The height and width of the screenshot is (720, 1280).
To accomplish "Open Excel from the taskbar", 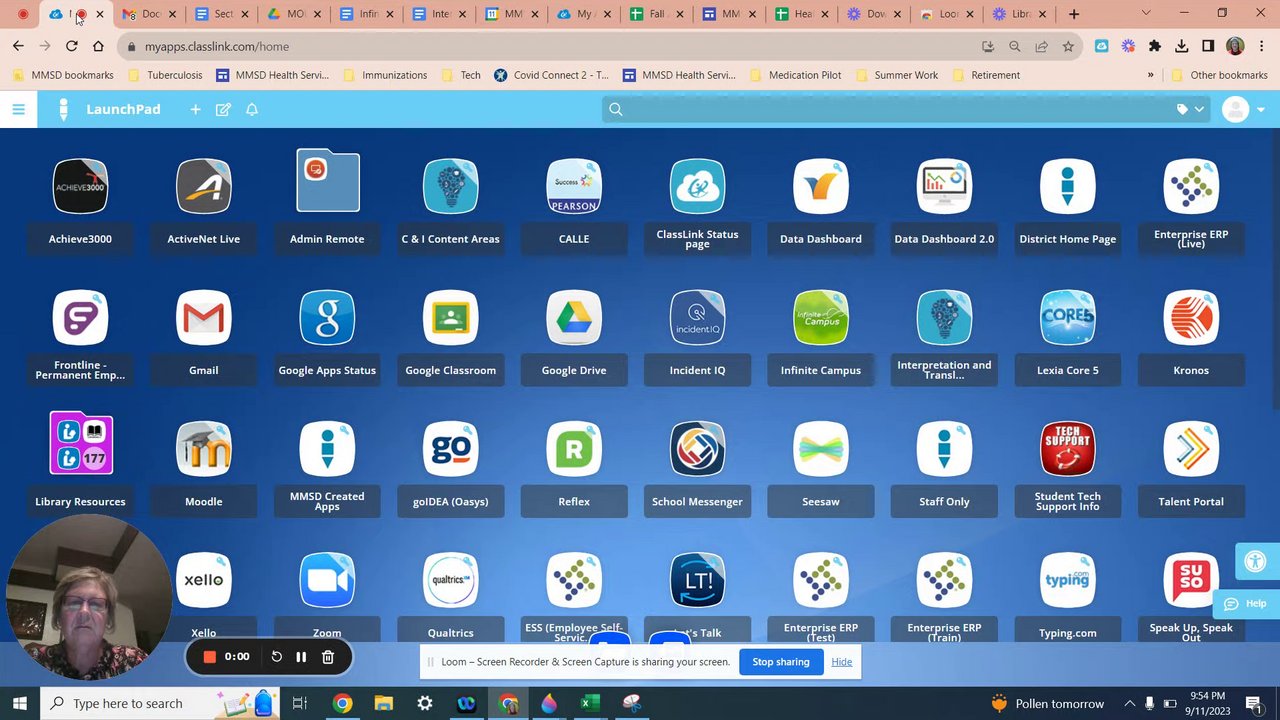I will tap(590, 703).
